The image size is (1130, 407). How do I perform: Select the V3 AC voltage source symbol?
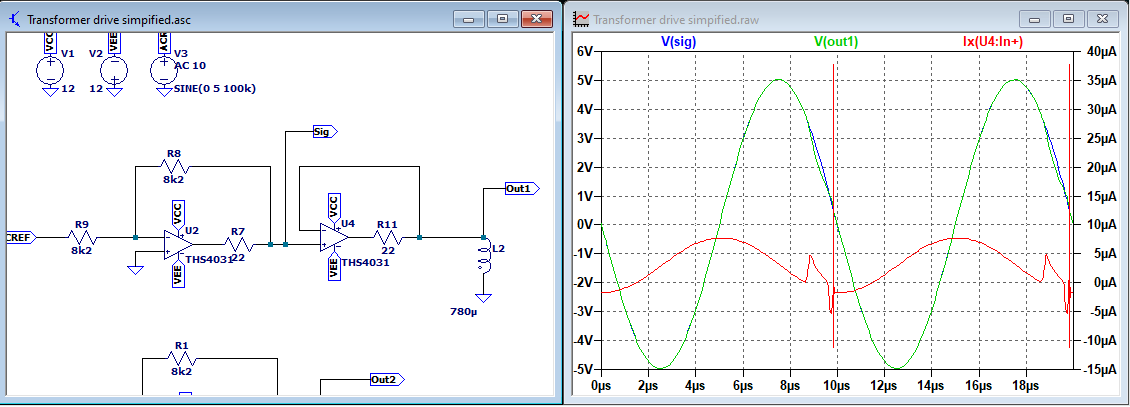pos(164,70)
